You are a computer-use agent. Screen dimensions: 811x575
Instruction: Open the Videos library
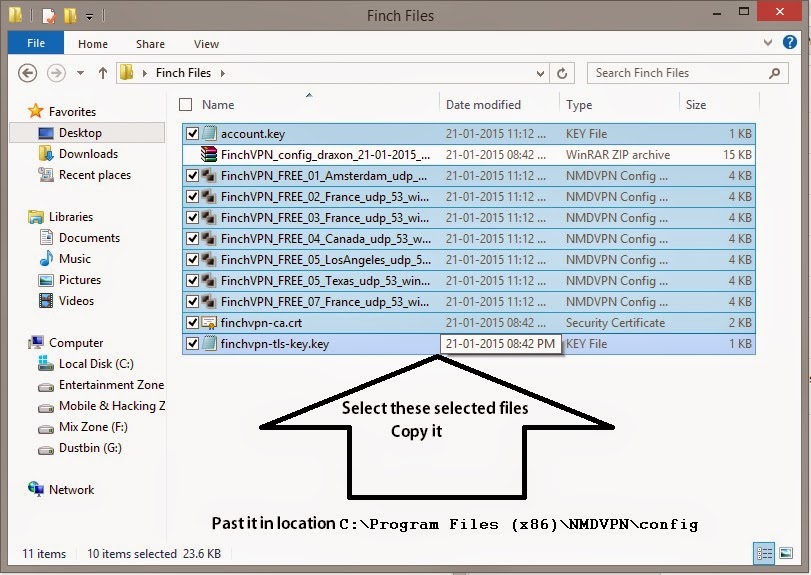click(76, 300)
